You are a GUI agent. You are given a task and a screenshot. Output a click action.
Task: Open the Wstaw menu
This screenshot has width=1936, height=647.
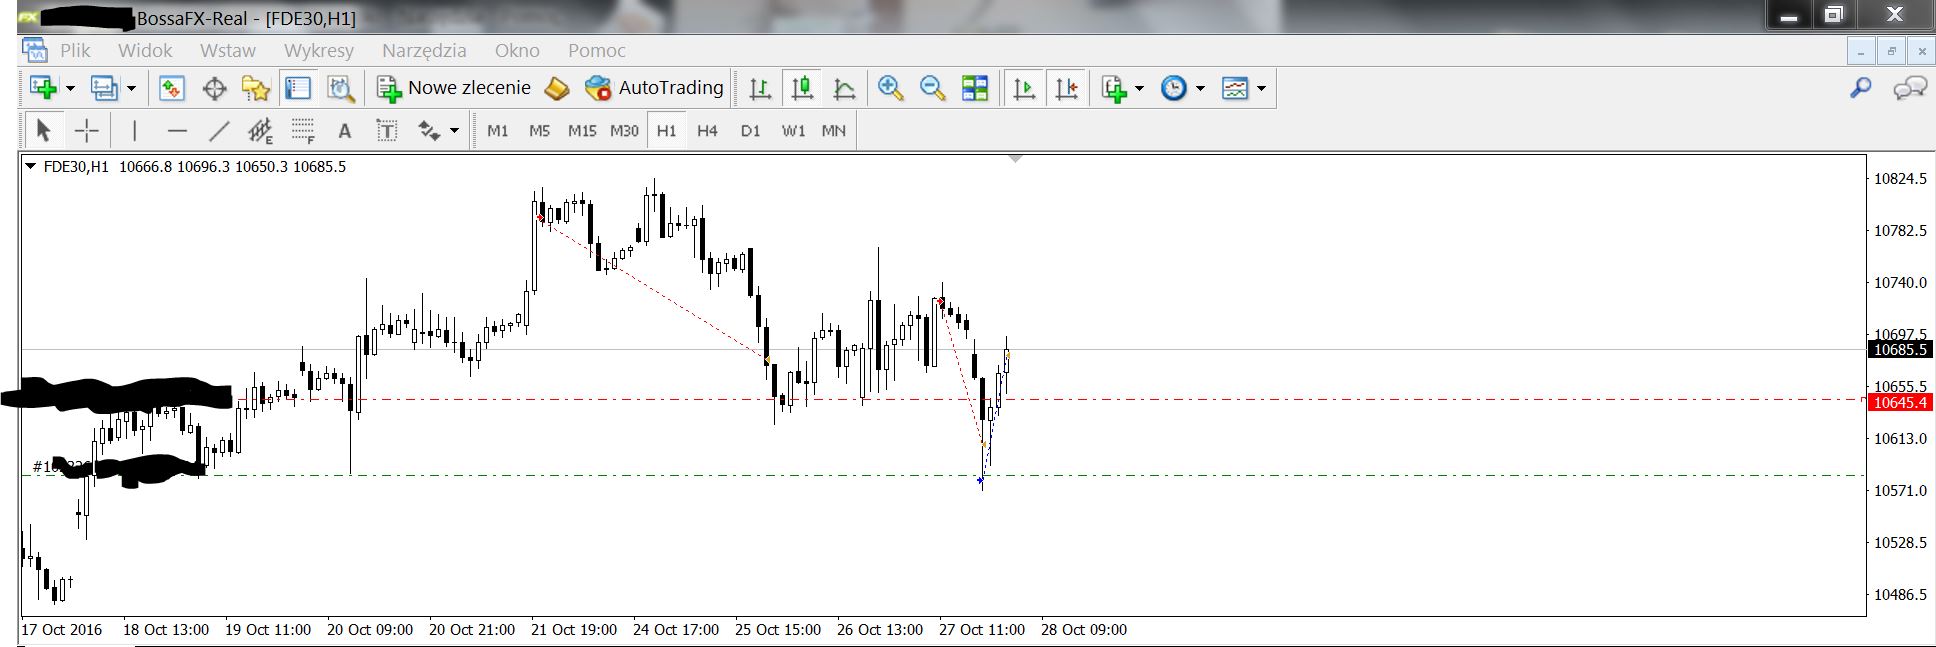pyautogui.click(x=228, y=50)
